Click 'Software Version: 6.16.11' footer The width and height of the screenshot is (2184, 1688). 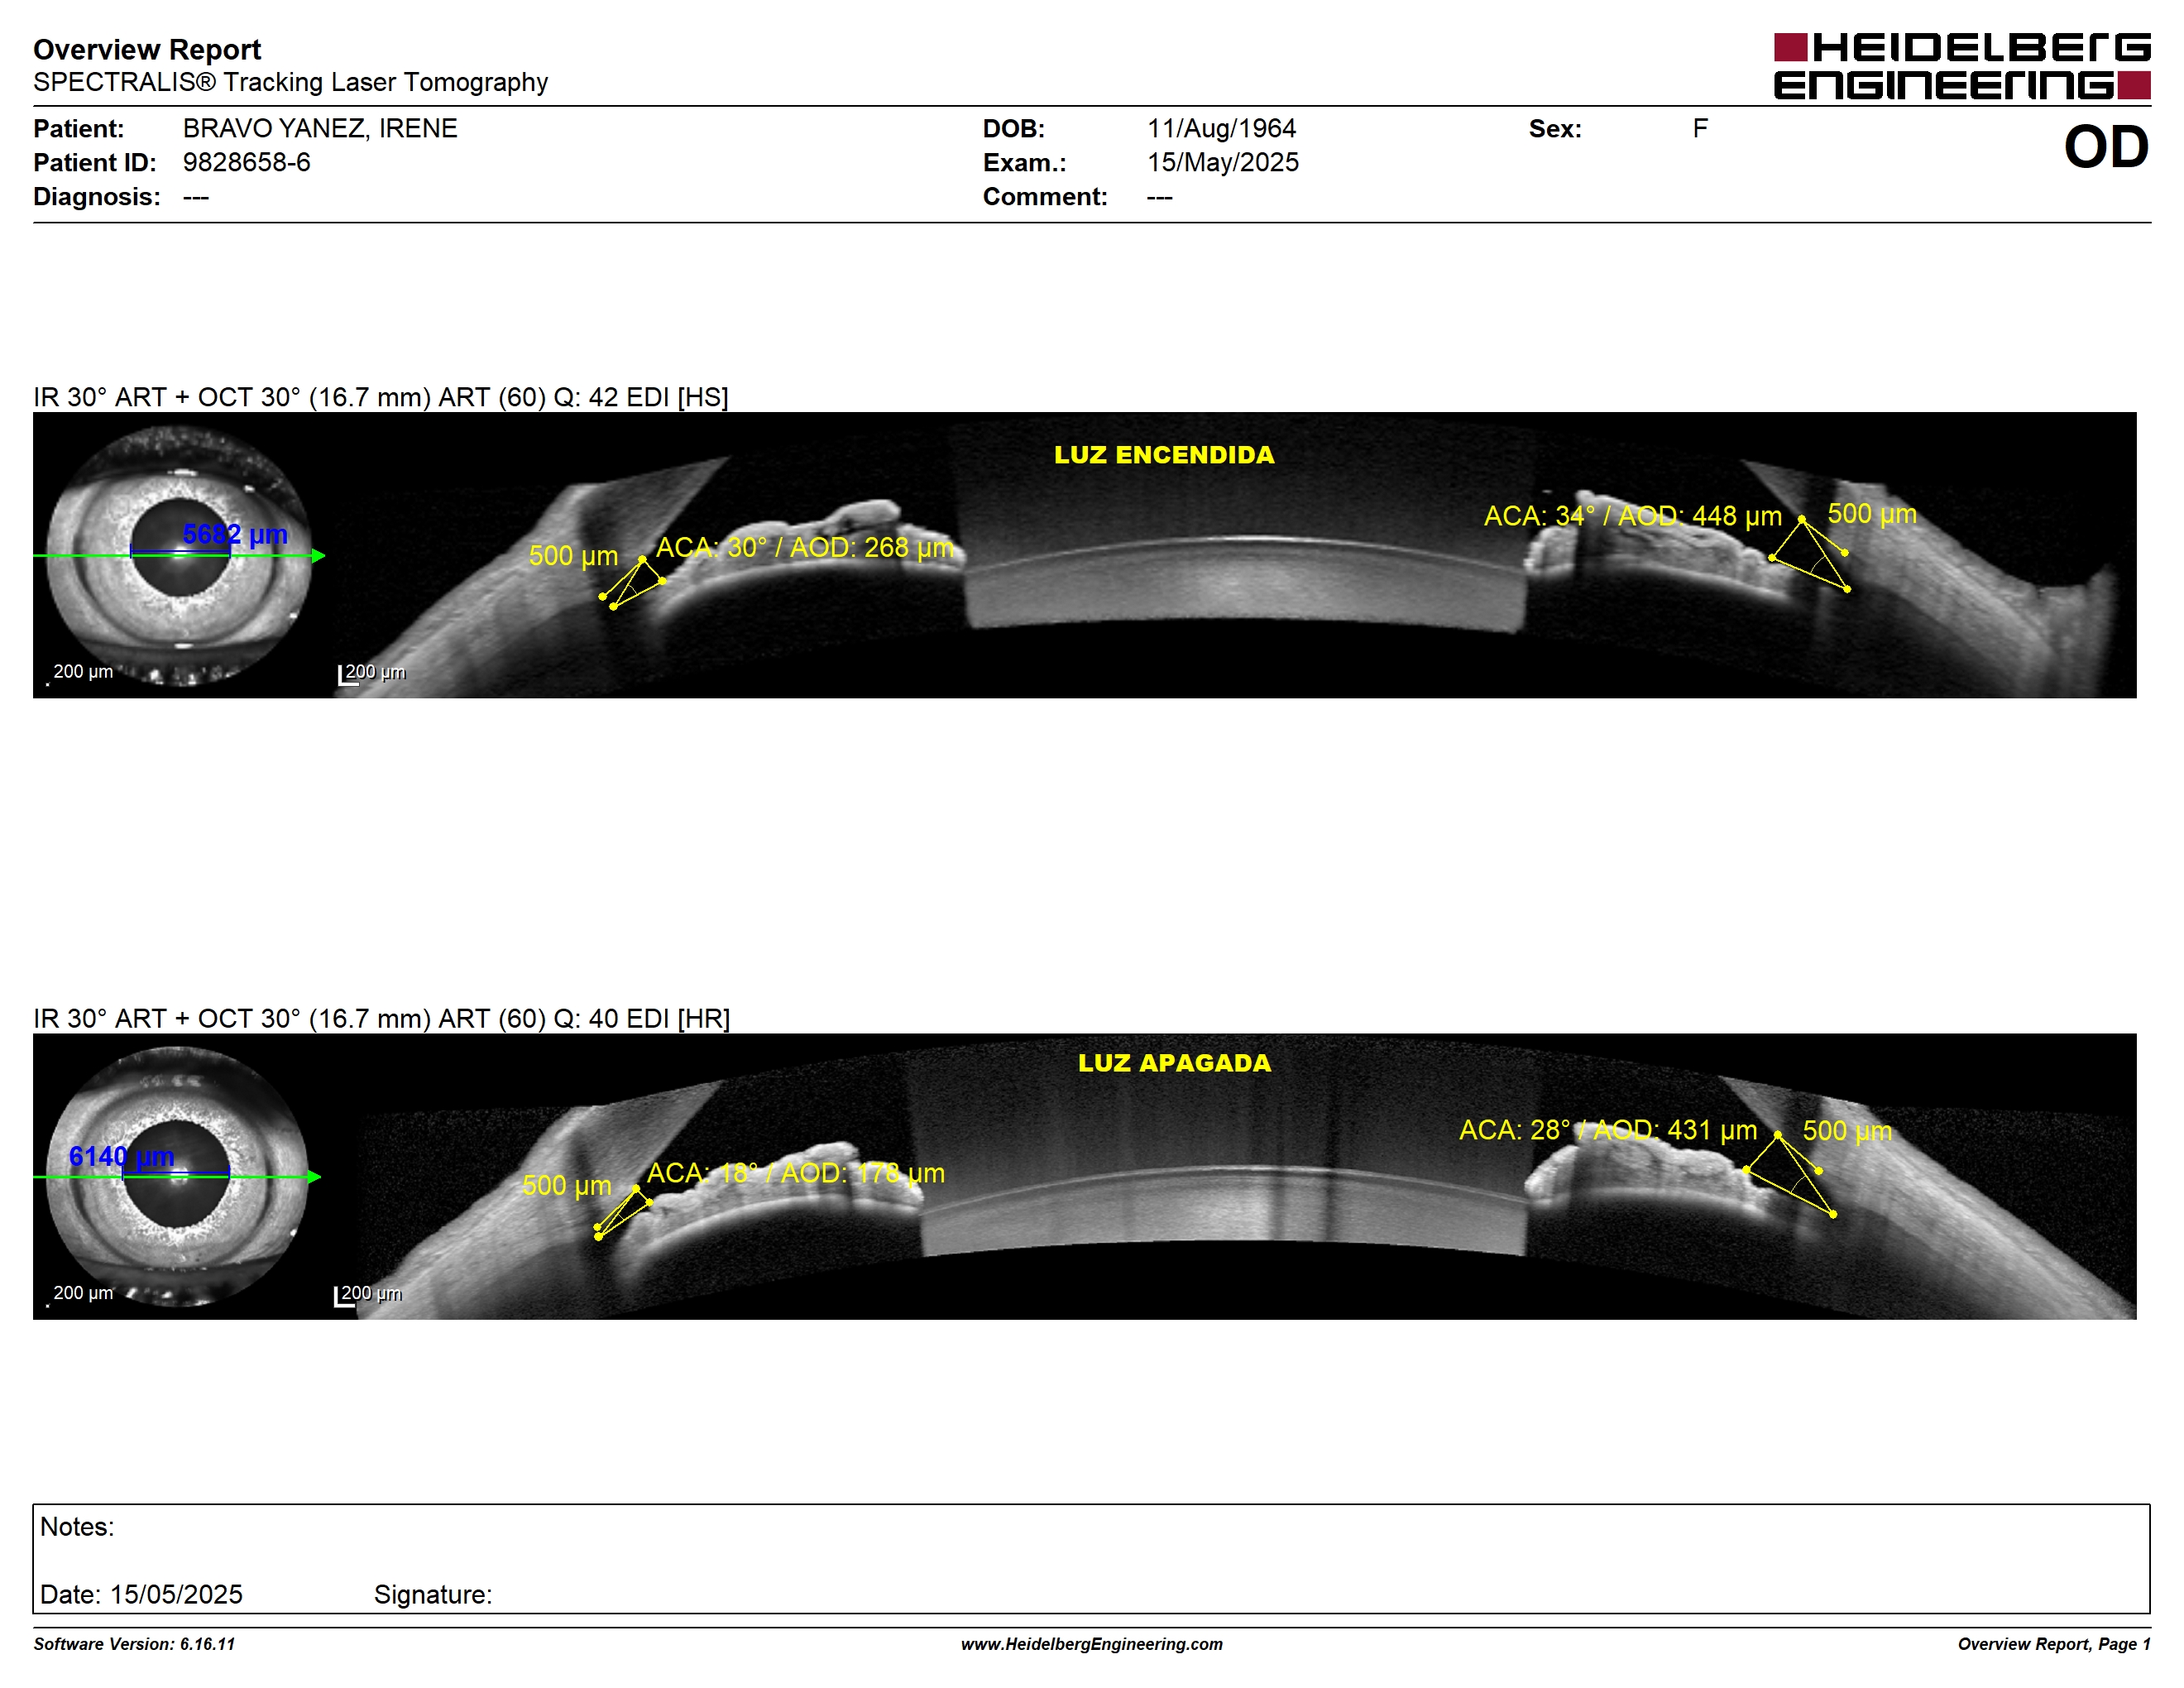click(x=134, y=1644)
